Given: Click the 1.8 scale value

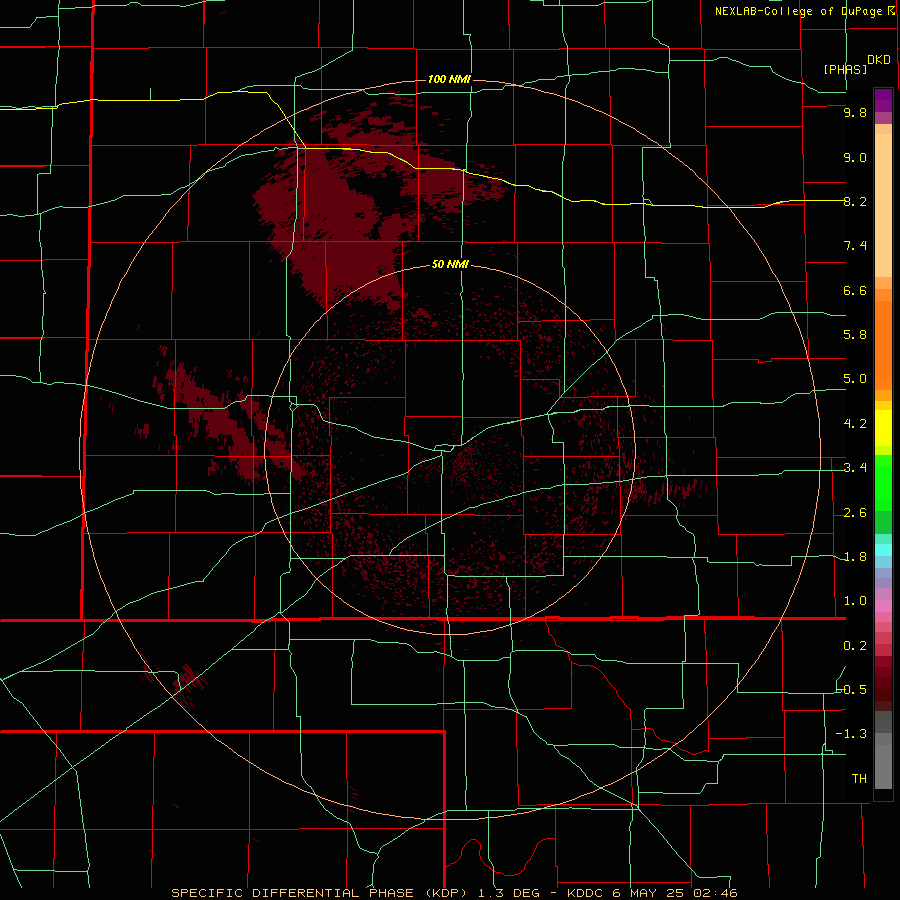Looking at the screenshot, I should [855, 557].
